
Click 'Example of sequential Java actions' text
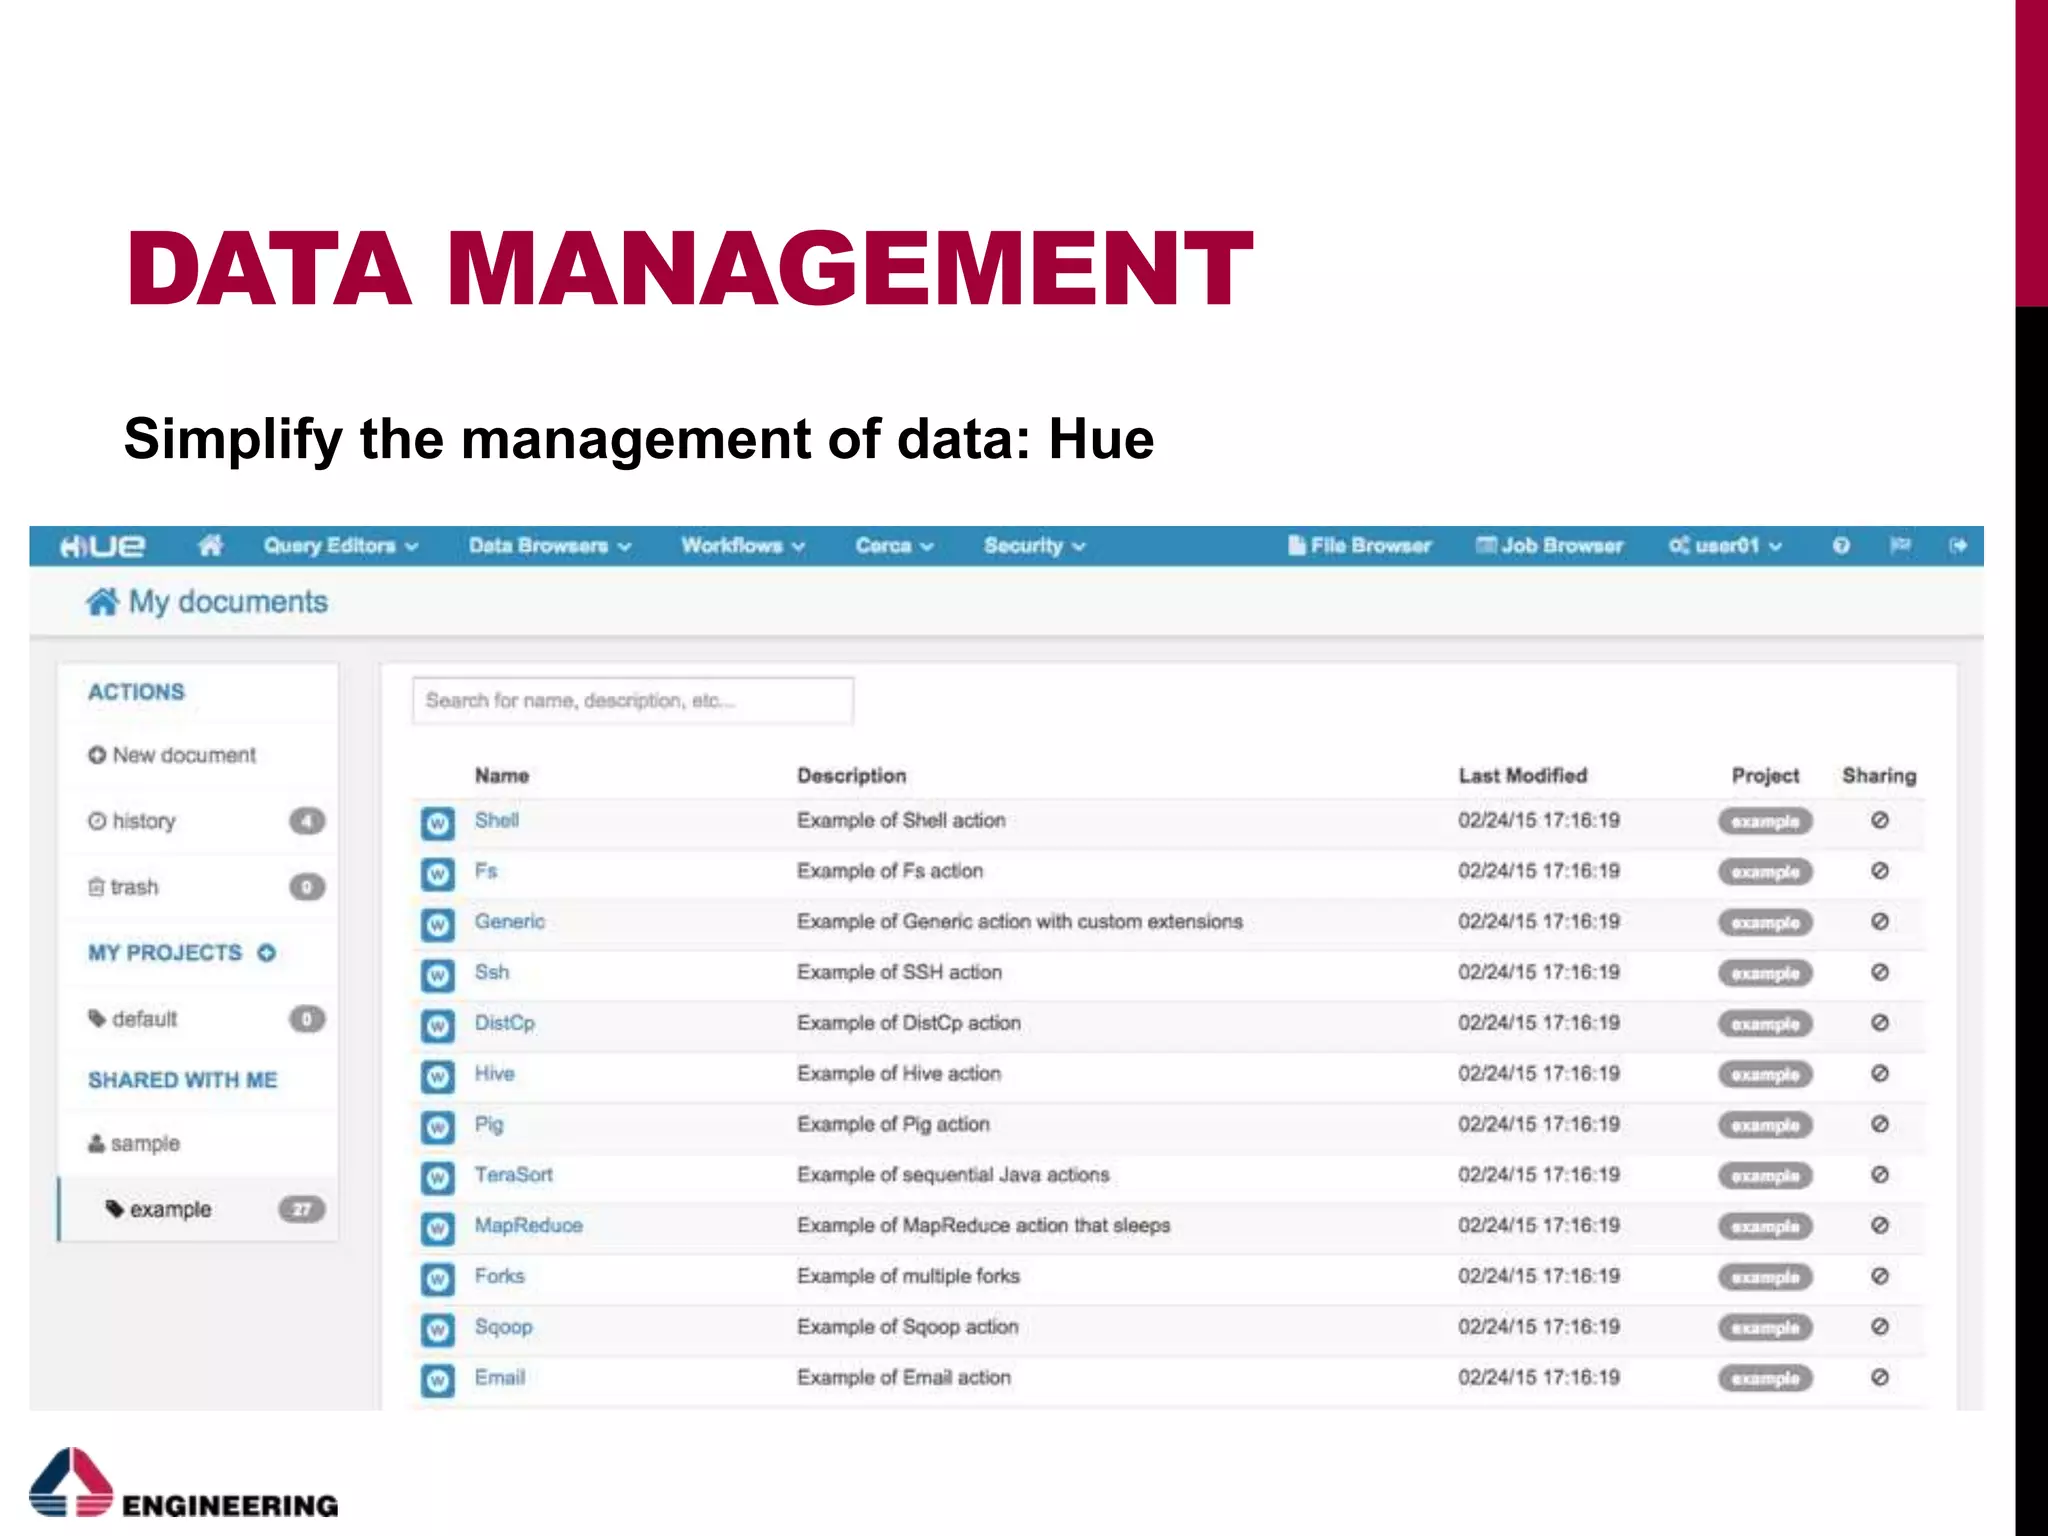953,1175
